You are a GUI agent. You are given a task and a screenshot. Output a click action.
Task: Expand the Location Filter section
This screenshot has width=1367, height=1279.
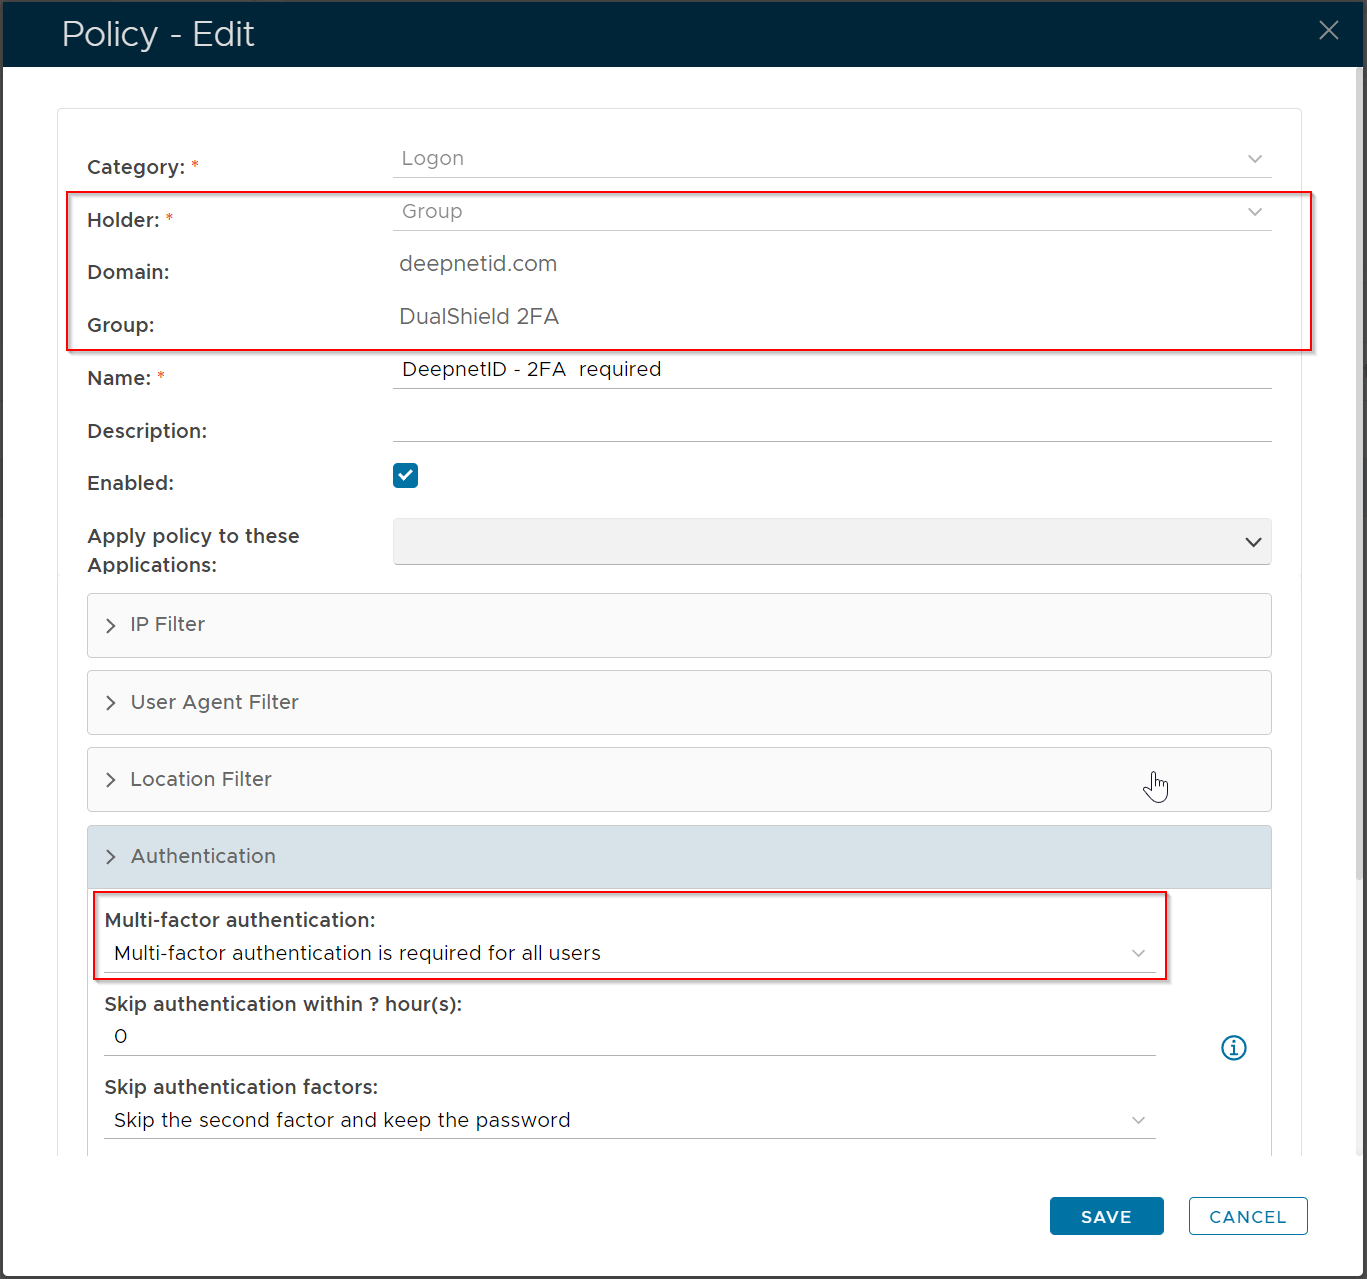[x=678, y=779]
